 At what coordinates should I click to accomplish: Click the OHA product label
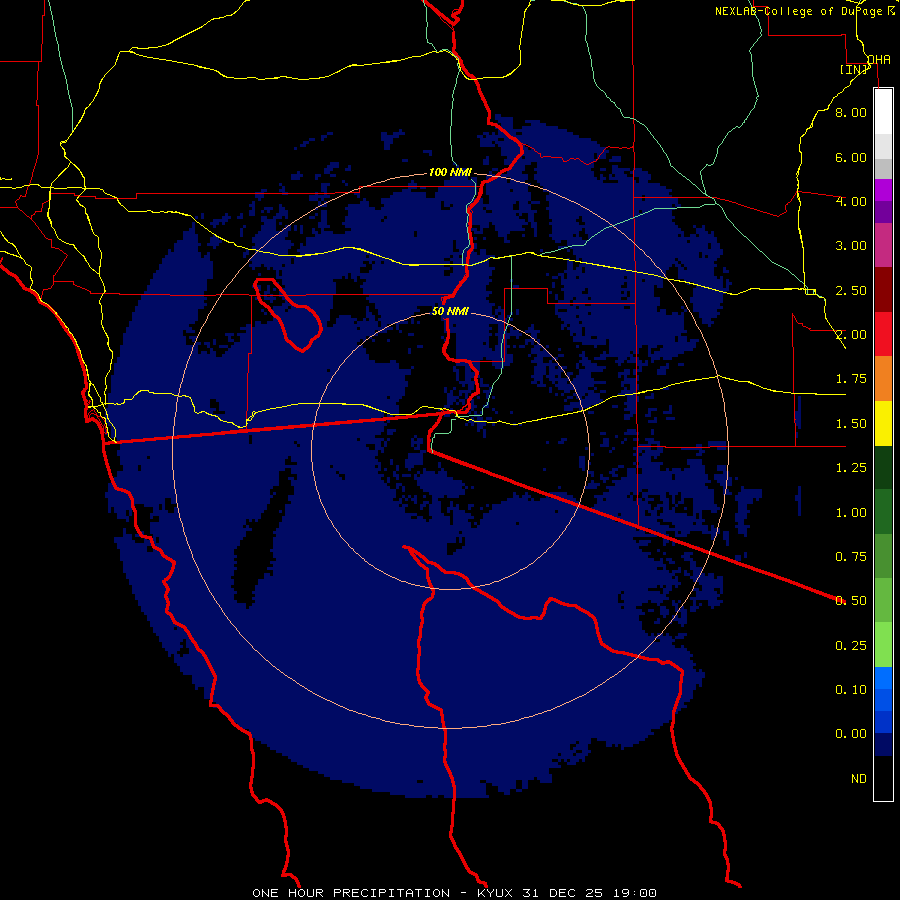879,59
